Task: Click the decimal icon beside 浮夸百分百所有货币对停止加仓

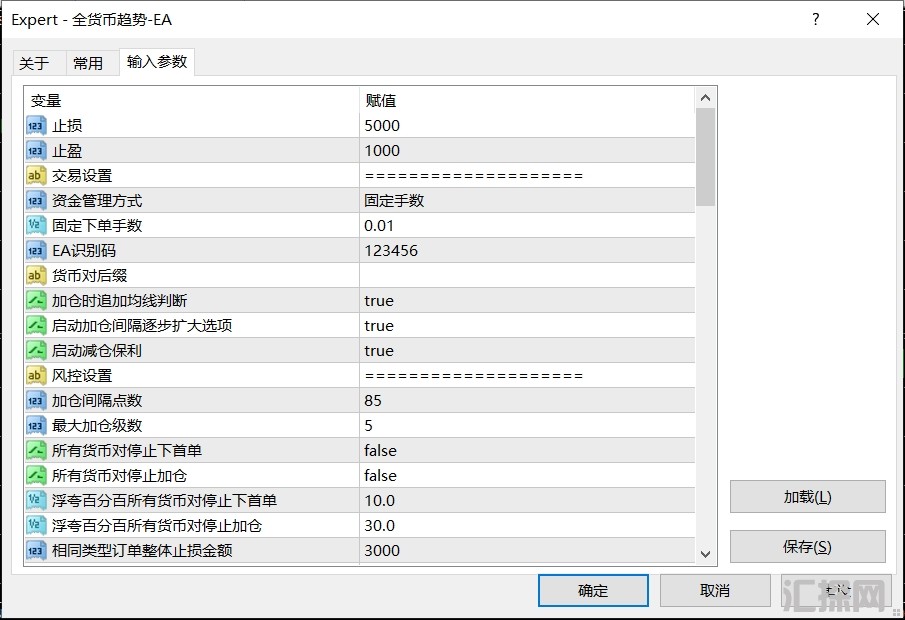Action: (x=36, y=526)
